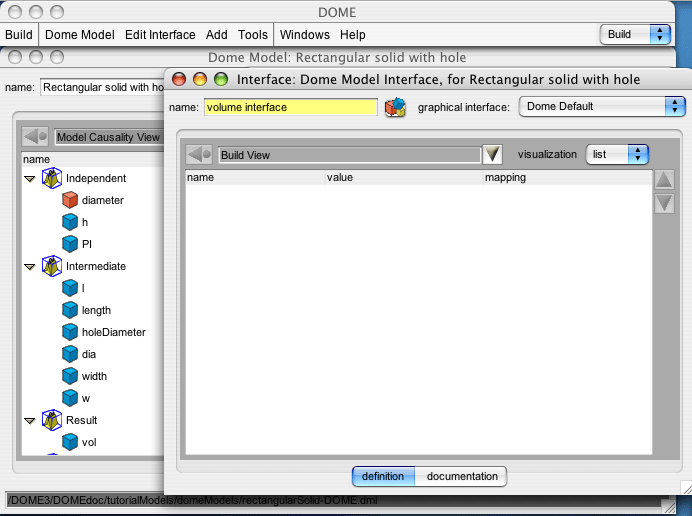Open the Tools menu
The width and height of the screenshot is (692, 516).
253,34
